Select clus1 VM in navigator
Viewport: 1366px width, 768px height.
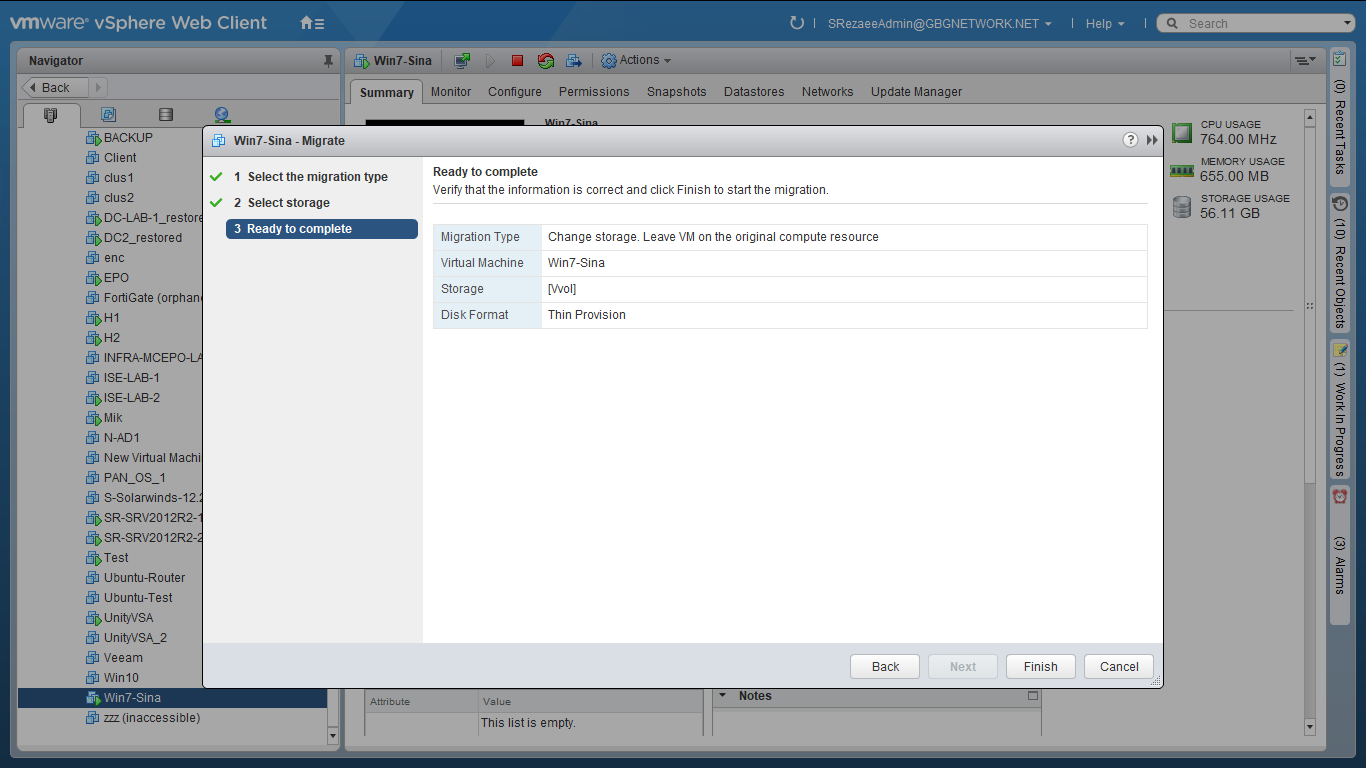click(118, 178)
